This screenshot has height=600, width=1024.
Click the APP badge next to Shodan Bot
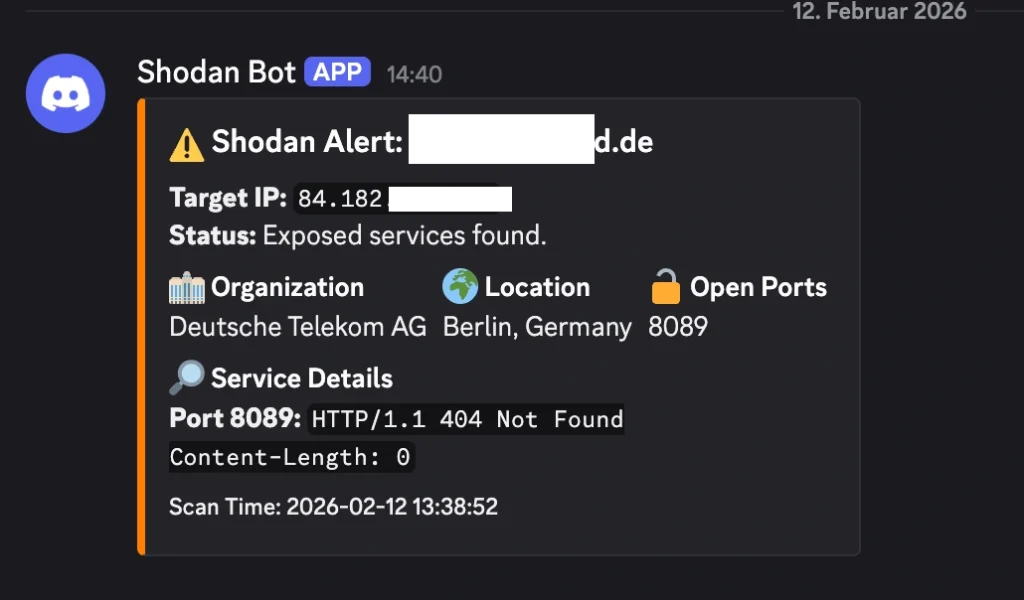point(338,72)
